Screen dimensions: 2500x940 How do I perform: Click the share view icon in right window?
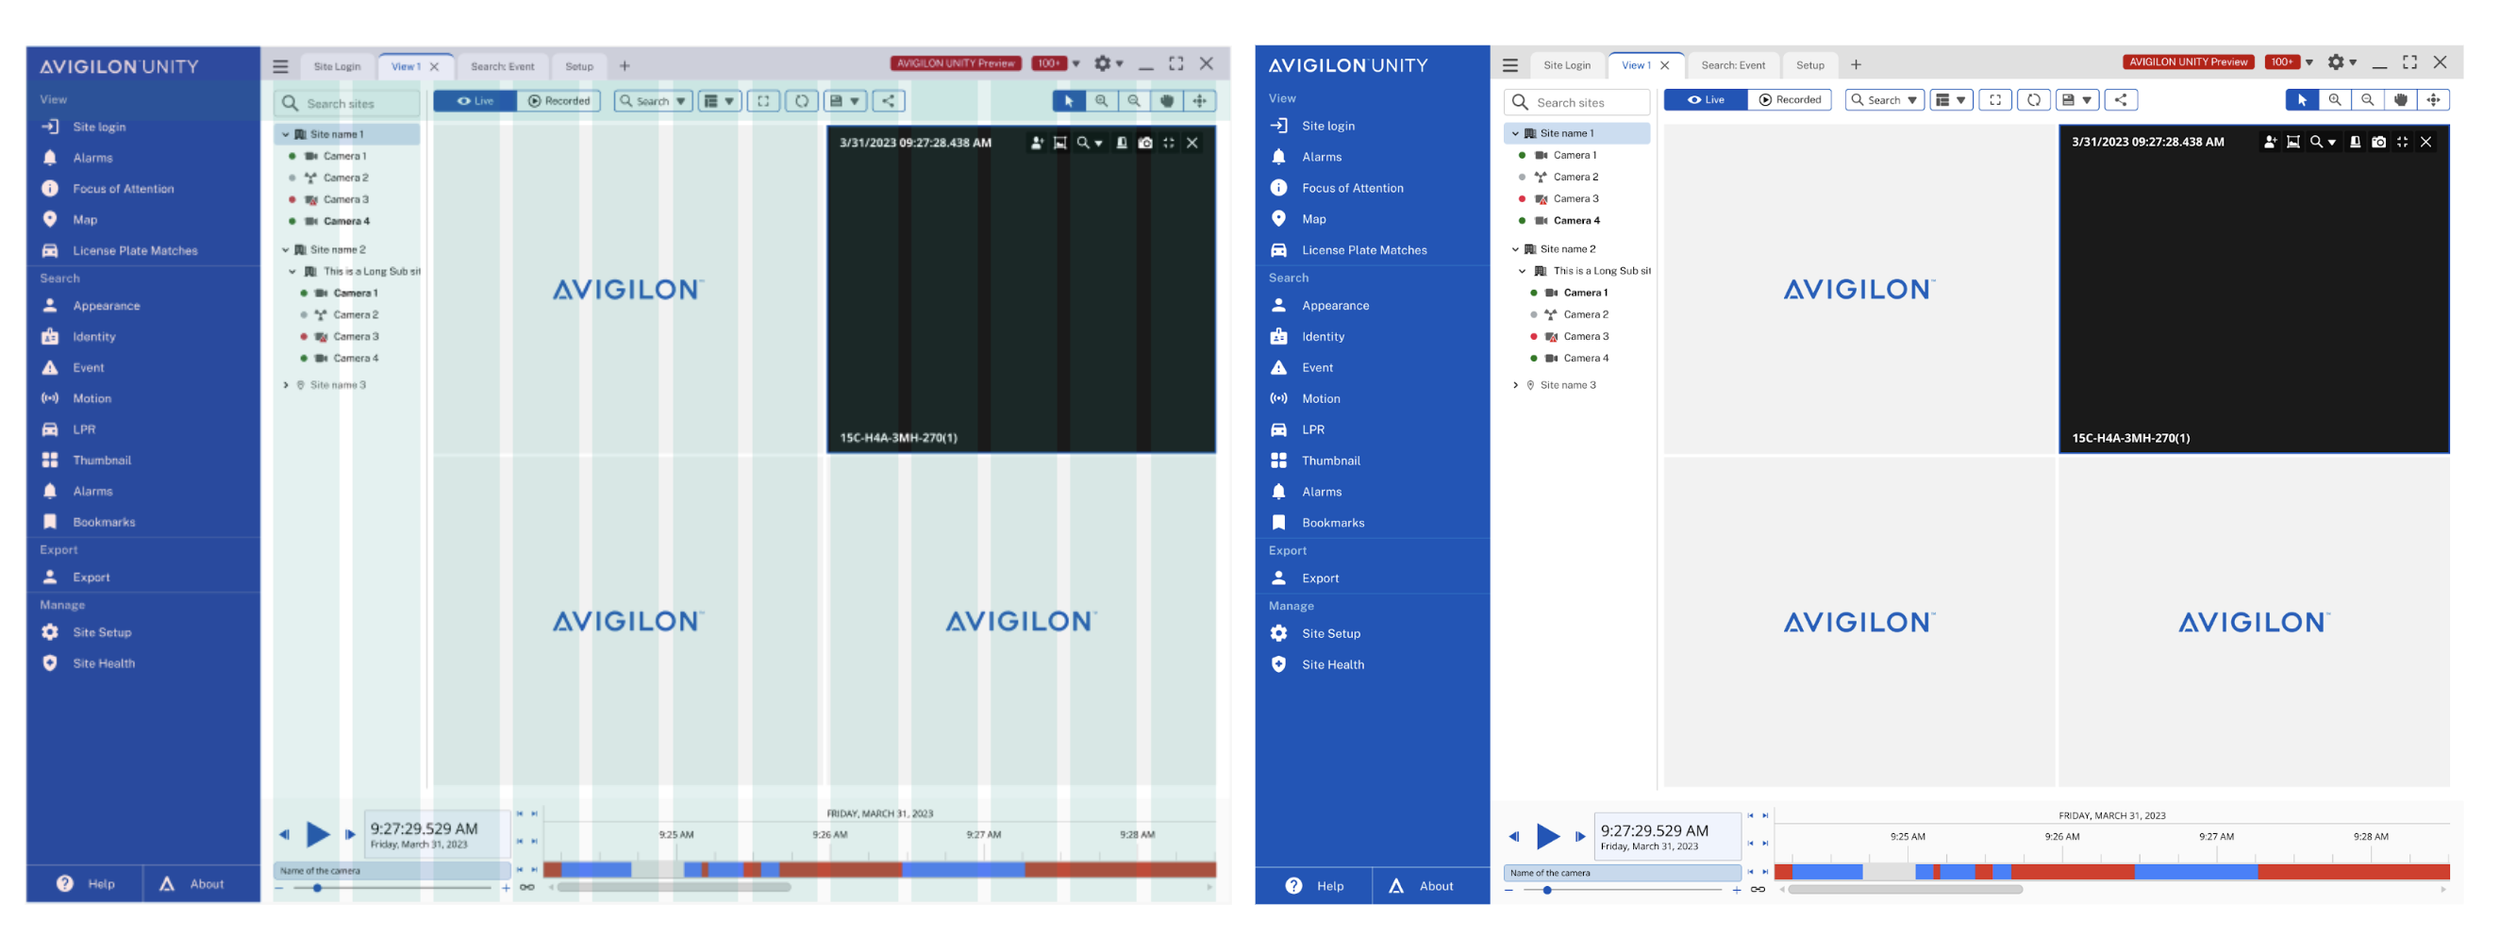pos(2121,100)
